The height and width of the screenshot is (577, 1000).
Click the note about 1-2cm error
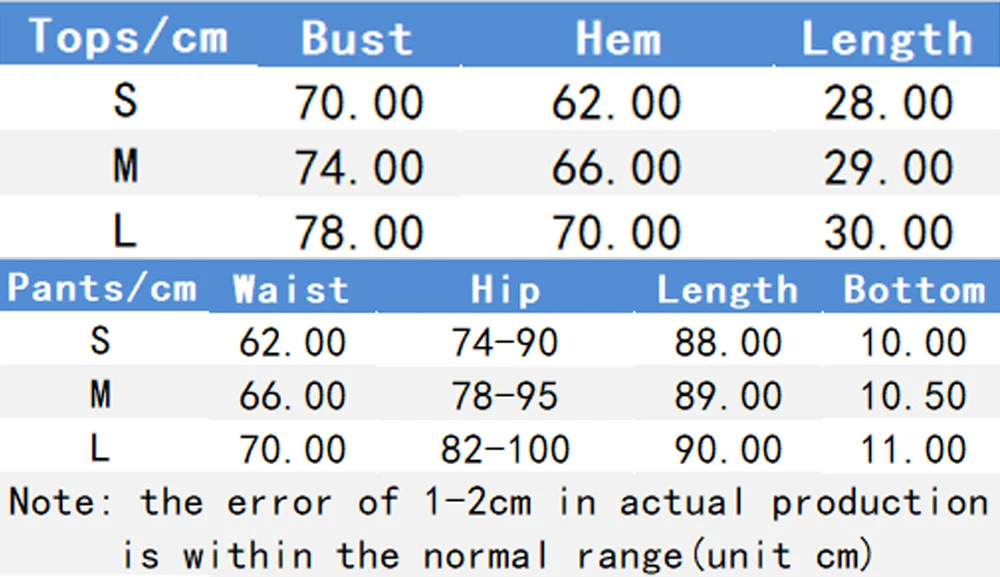click(x=499, y=526)
